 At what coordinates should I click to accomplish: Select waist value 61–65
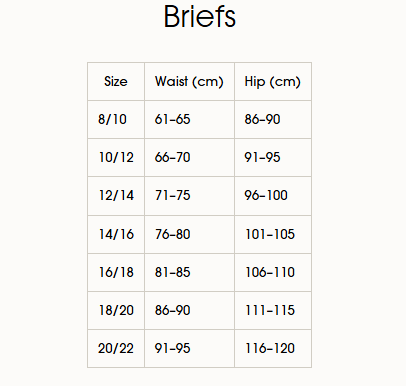point(172,119)
